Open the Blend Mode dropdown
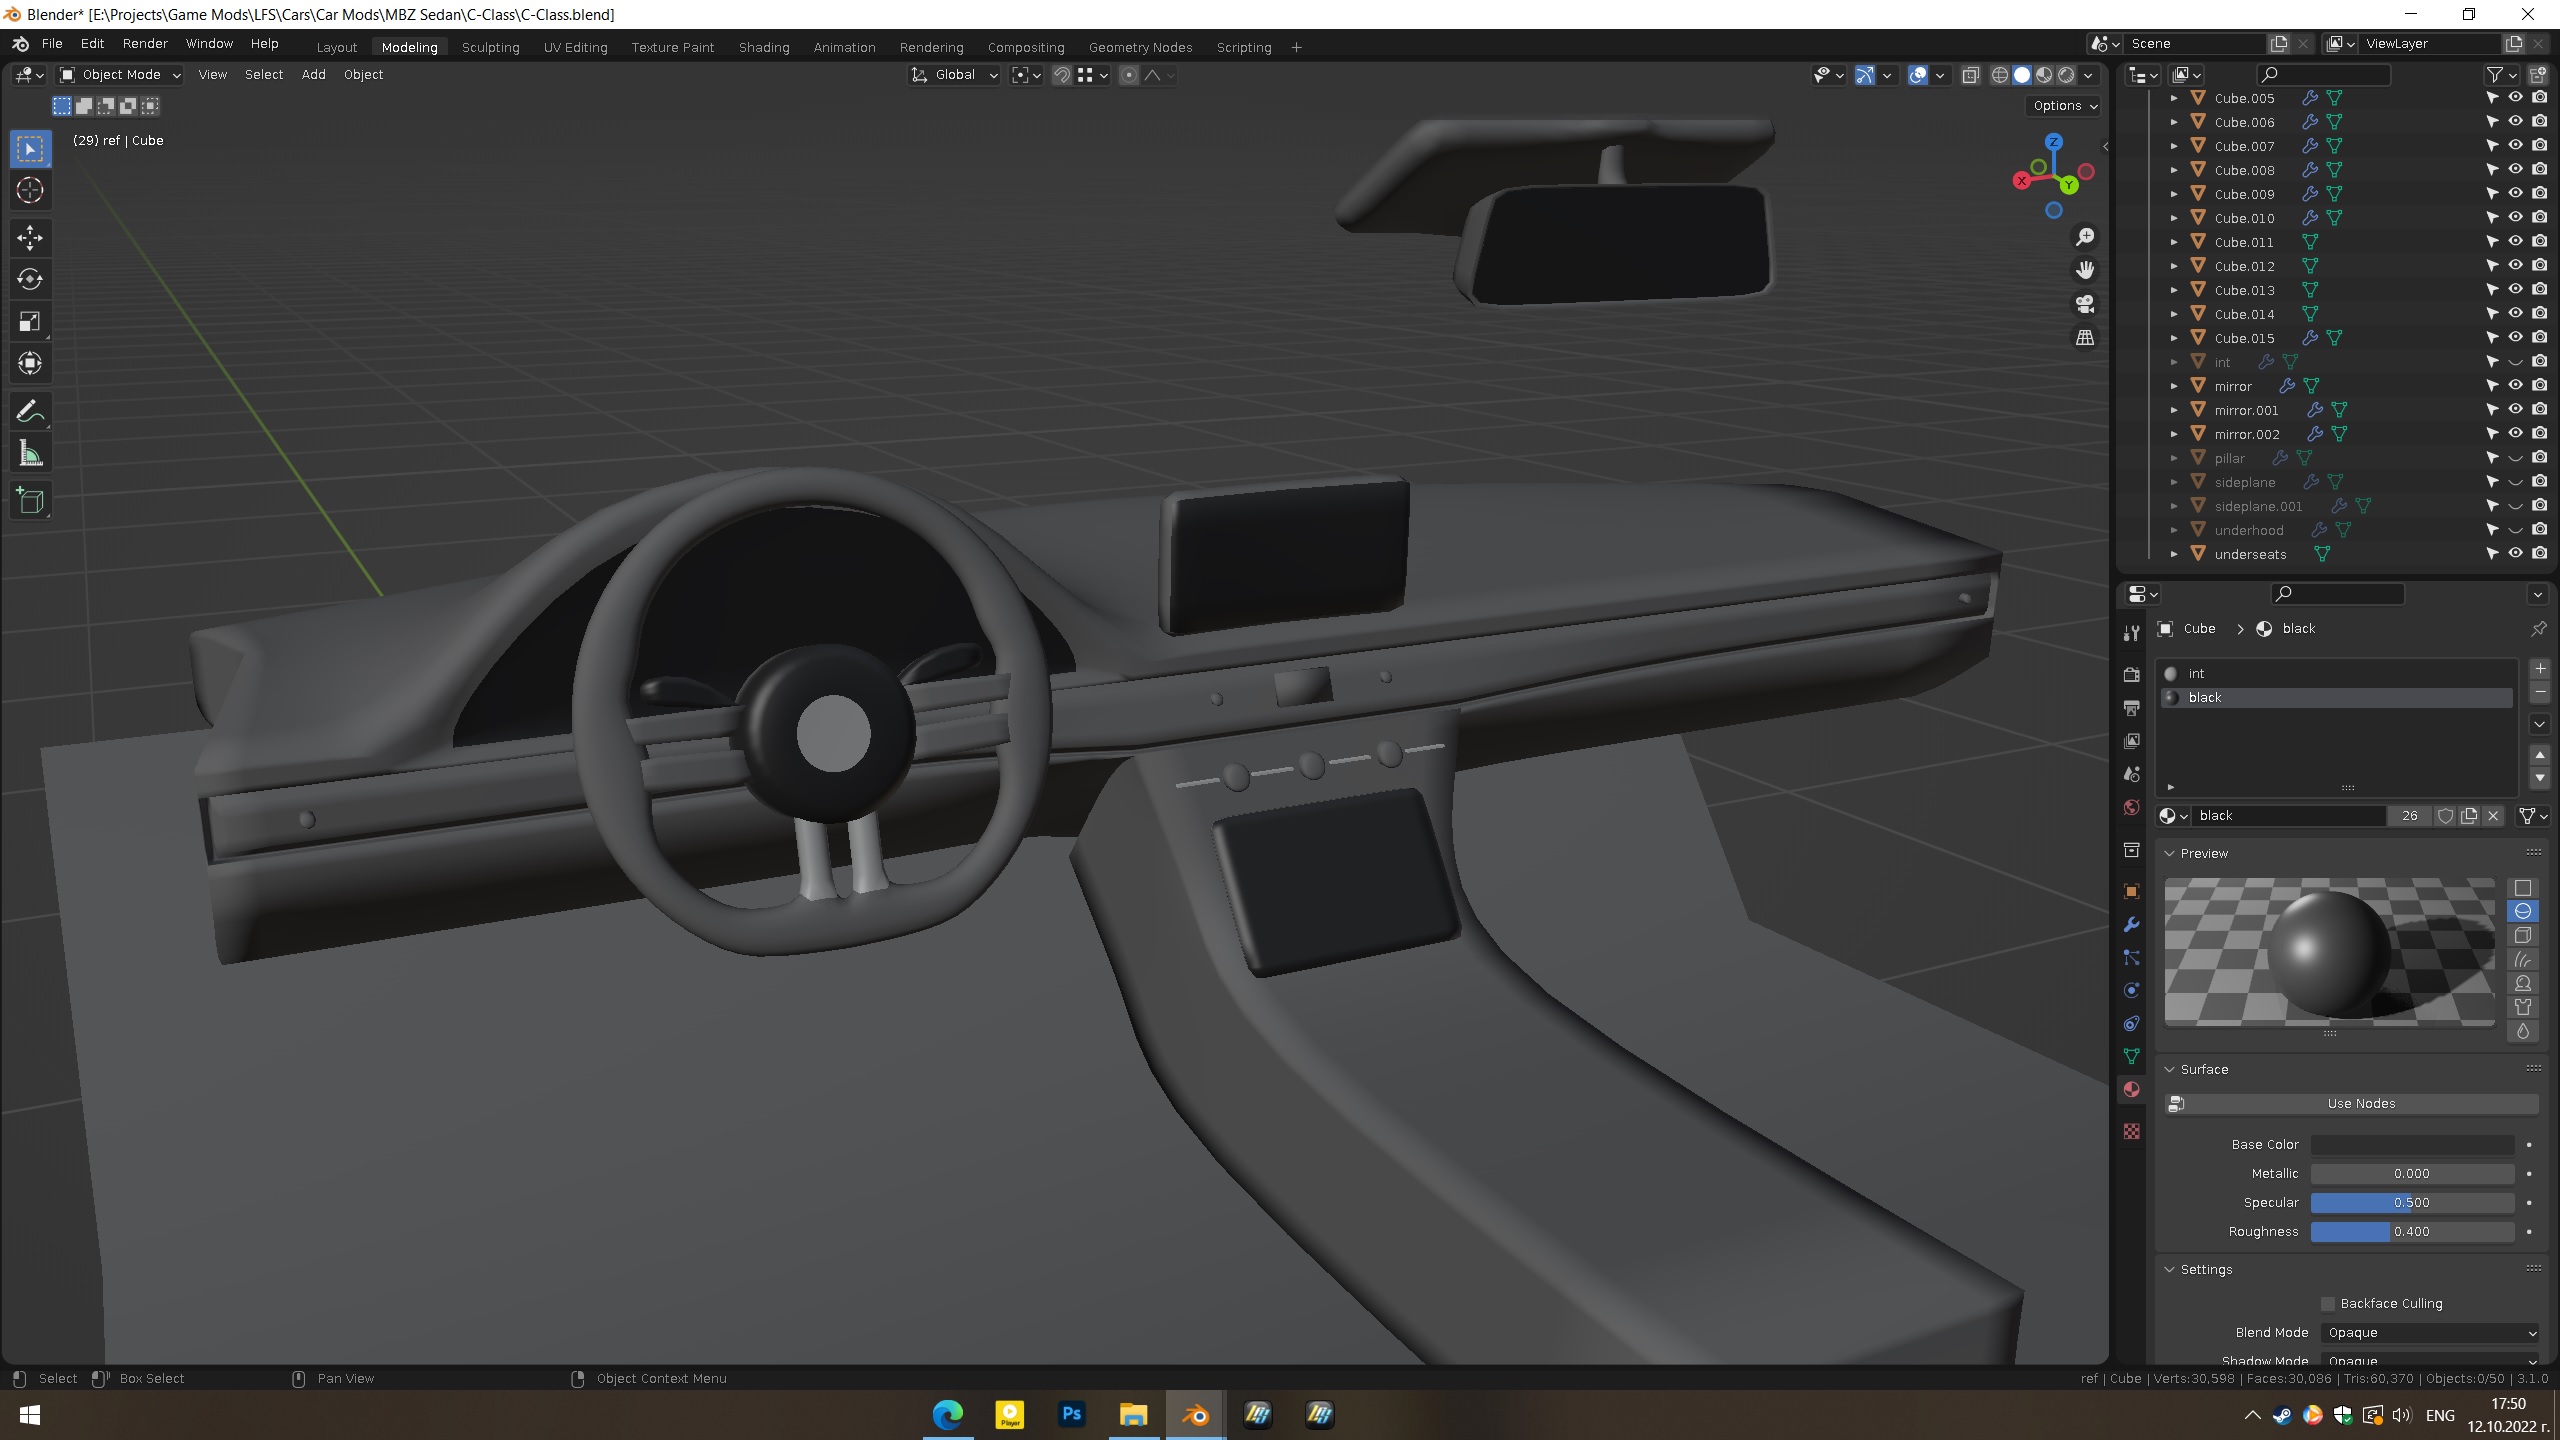 2431,1332
